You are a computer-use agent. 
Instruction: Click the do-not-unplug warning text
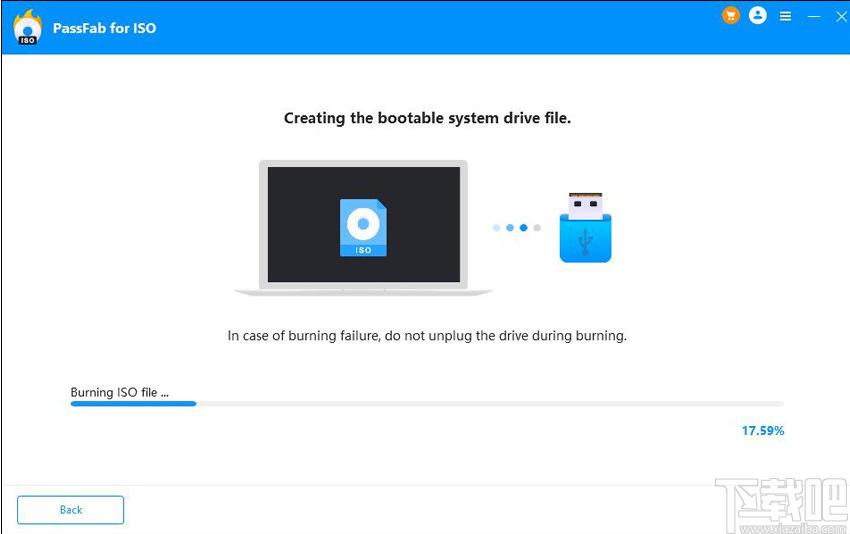click(427, 336)
